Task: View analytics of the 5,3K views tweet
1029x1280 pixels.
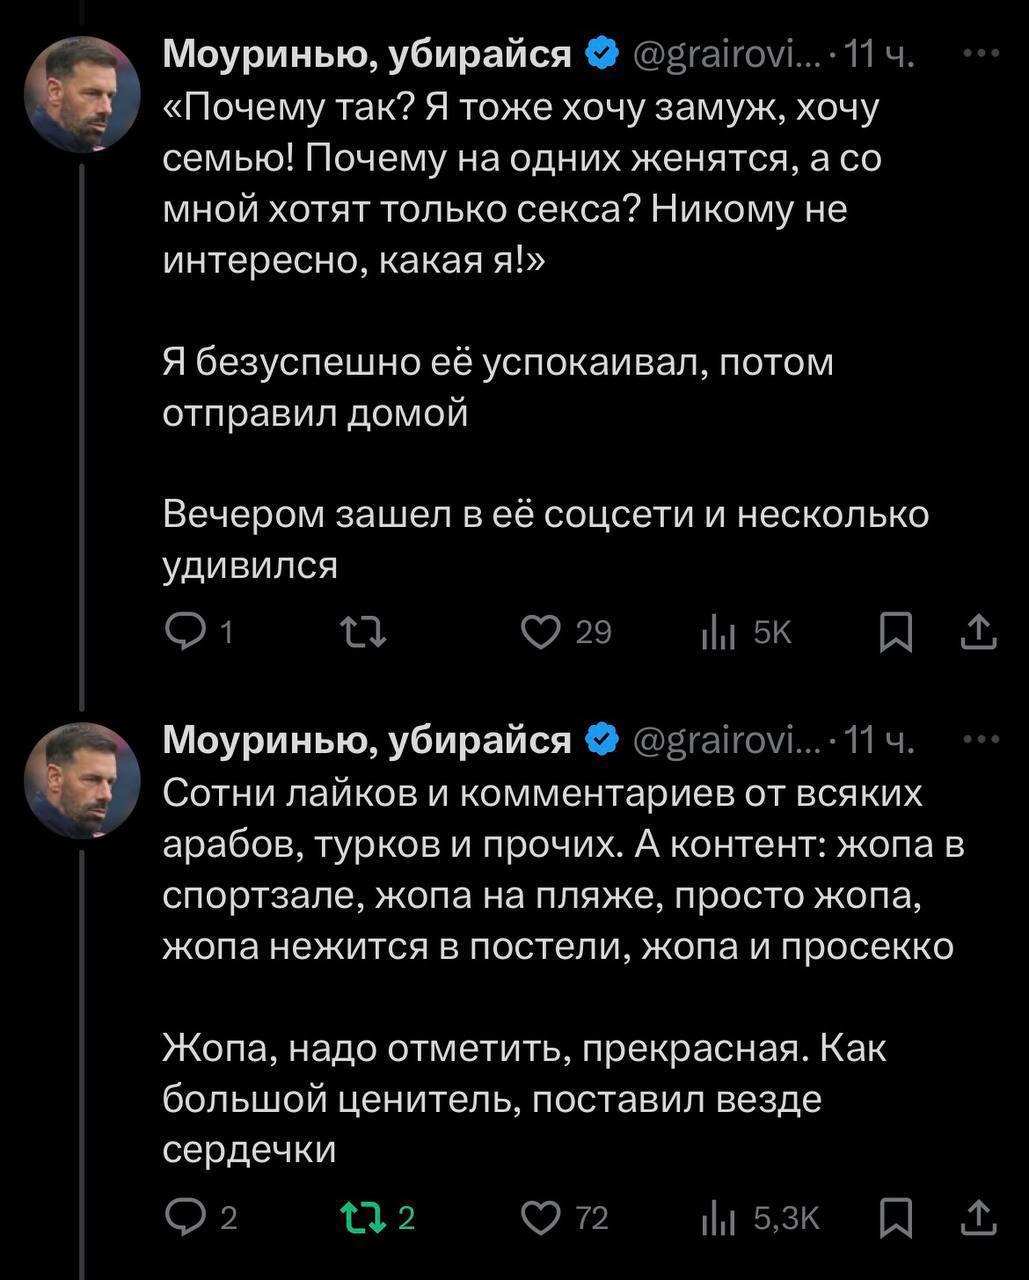Action: [x=719, y=1217]
